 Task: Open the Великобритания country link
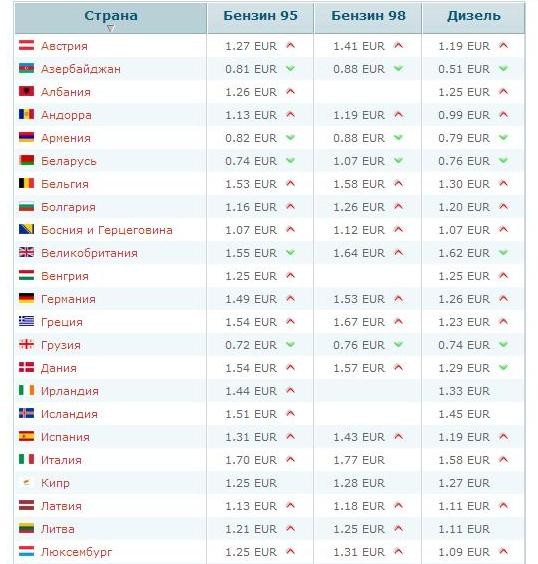pyautogui.click(x=89, y=253)
